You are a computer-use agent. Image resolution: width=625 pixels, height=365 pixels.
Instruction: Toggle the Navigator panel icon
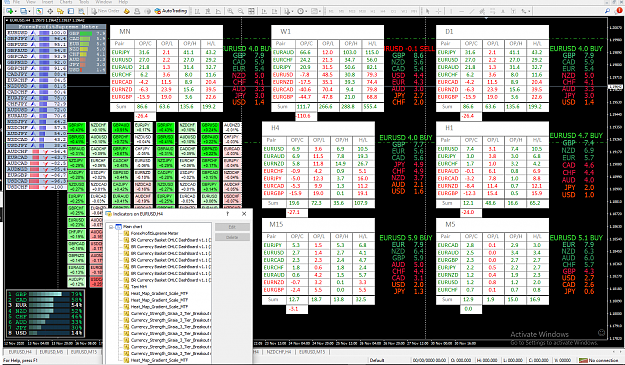[60, 11]
